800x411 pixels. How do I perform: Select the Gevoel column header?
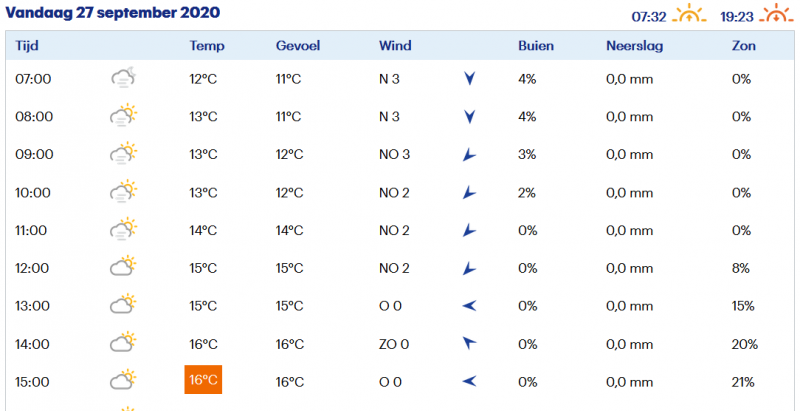pyautogui.click(x=297, y=46)
